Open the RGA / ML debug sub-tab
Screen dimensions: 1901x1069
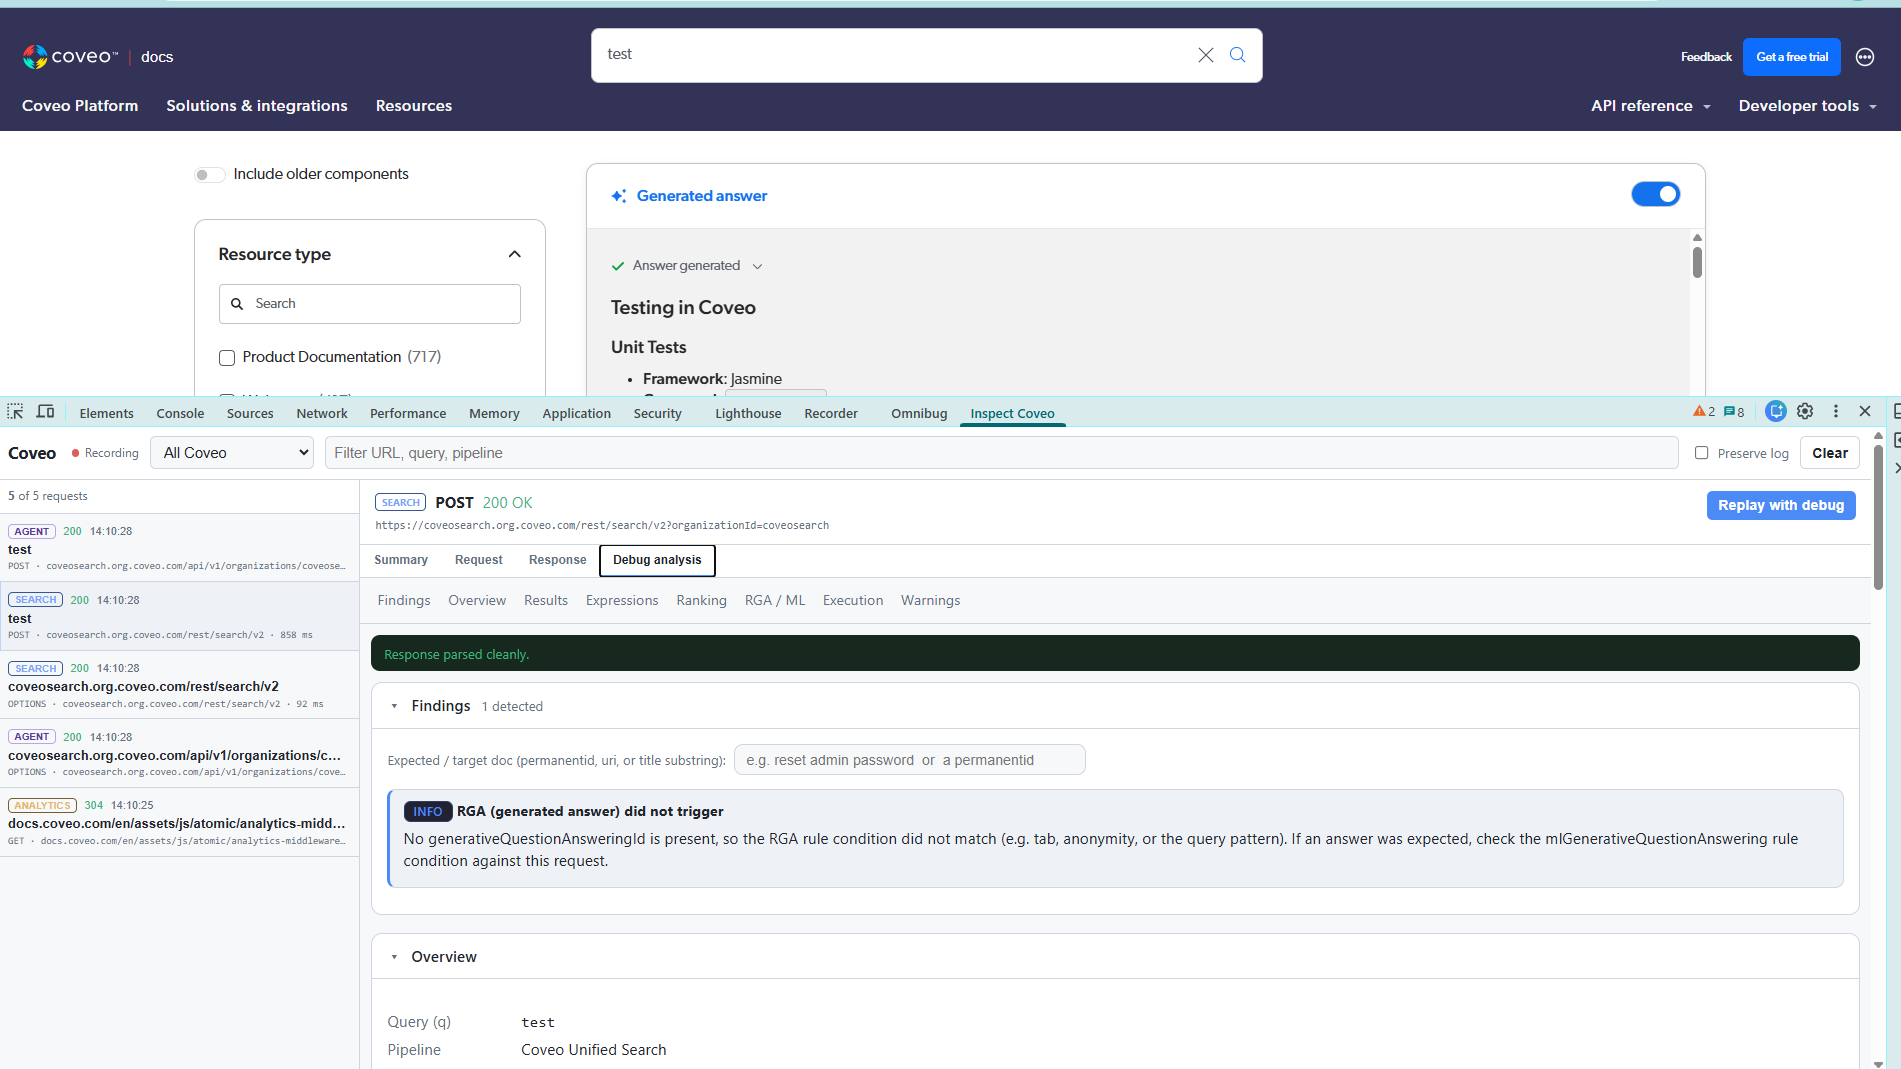(775, 600)
